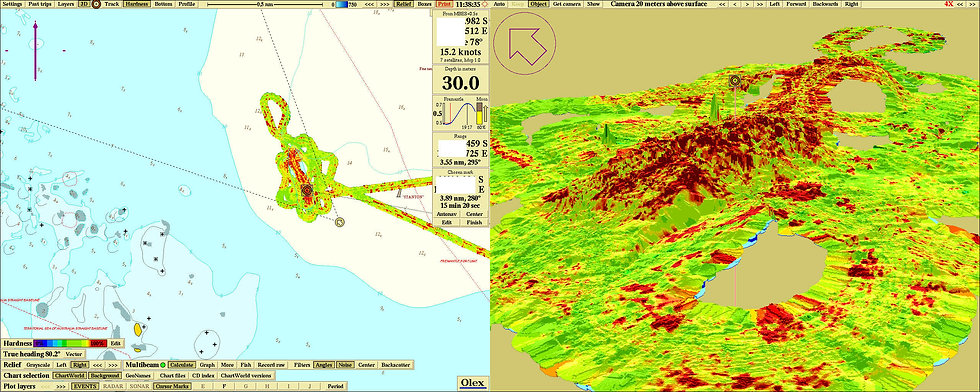
Task: Enable Auto camera mode
Action: 500,4
